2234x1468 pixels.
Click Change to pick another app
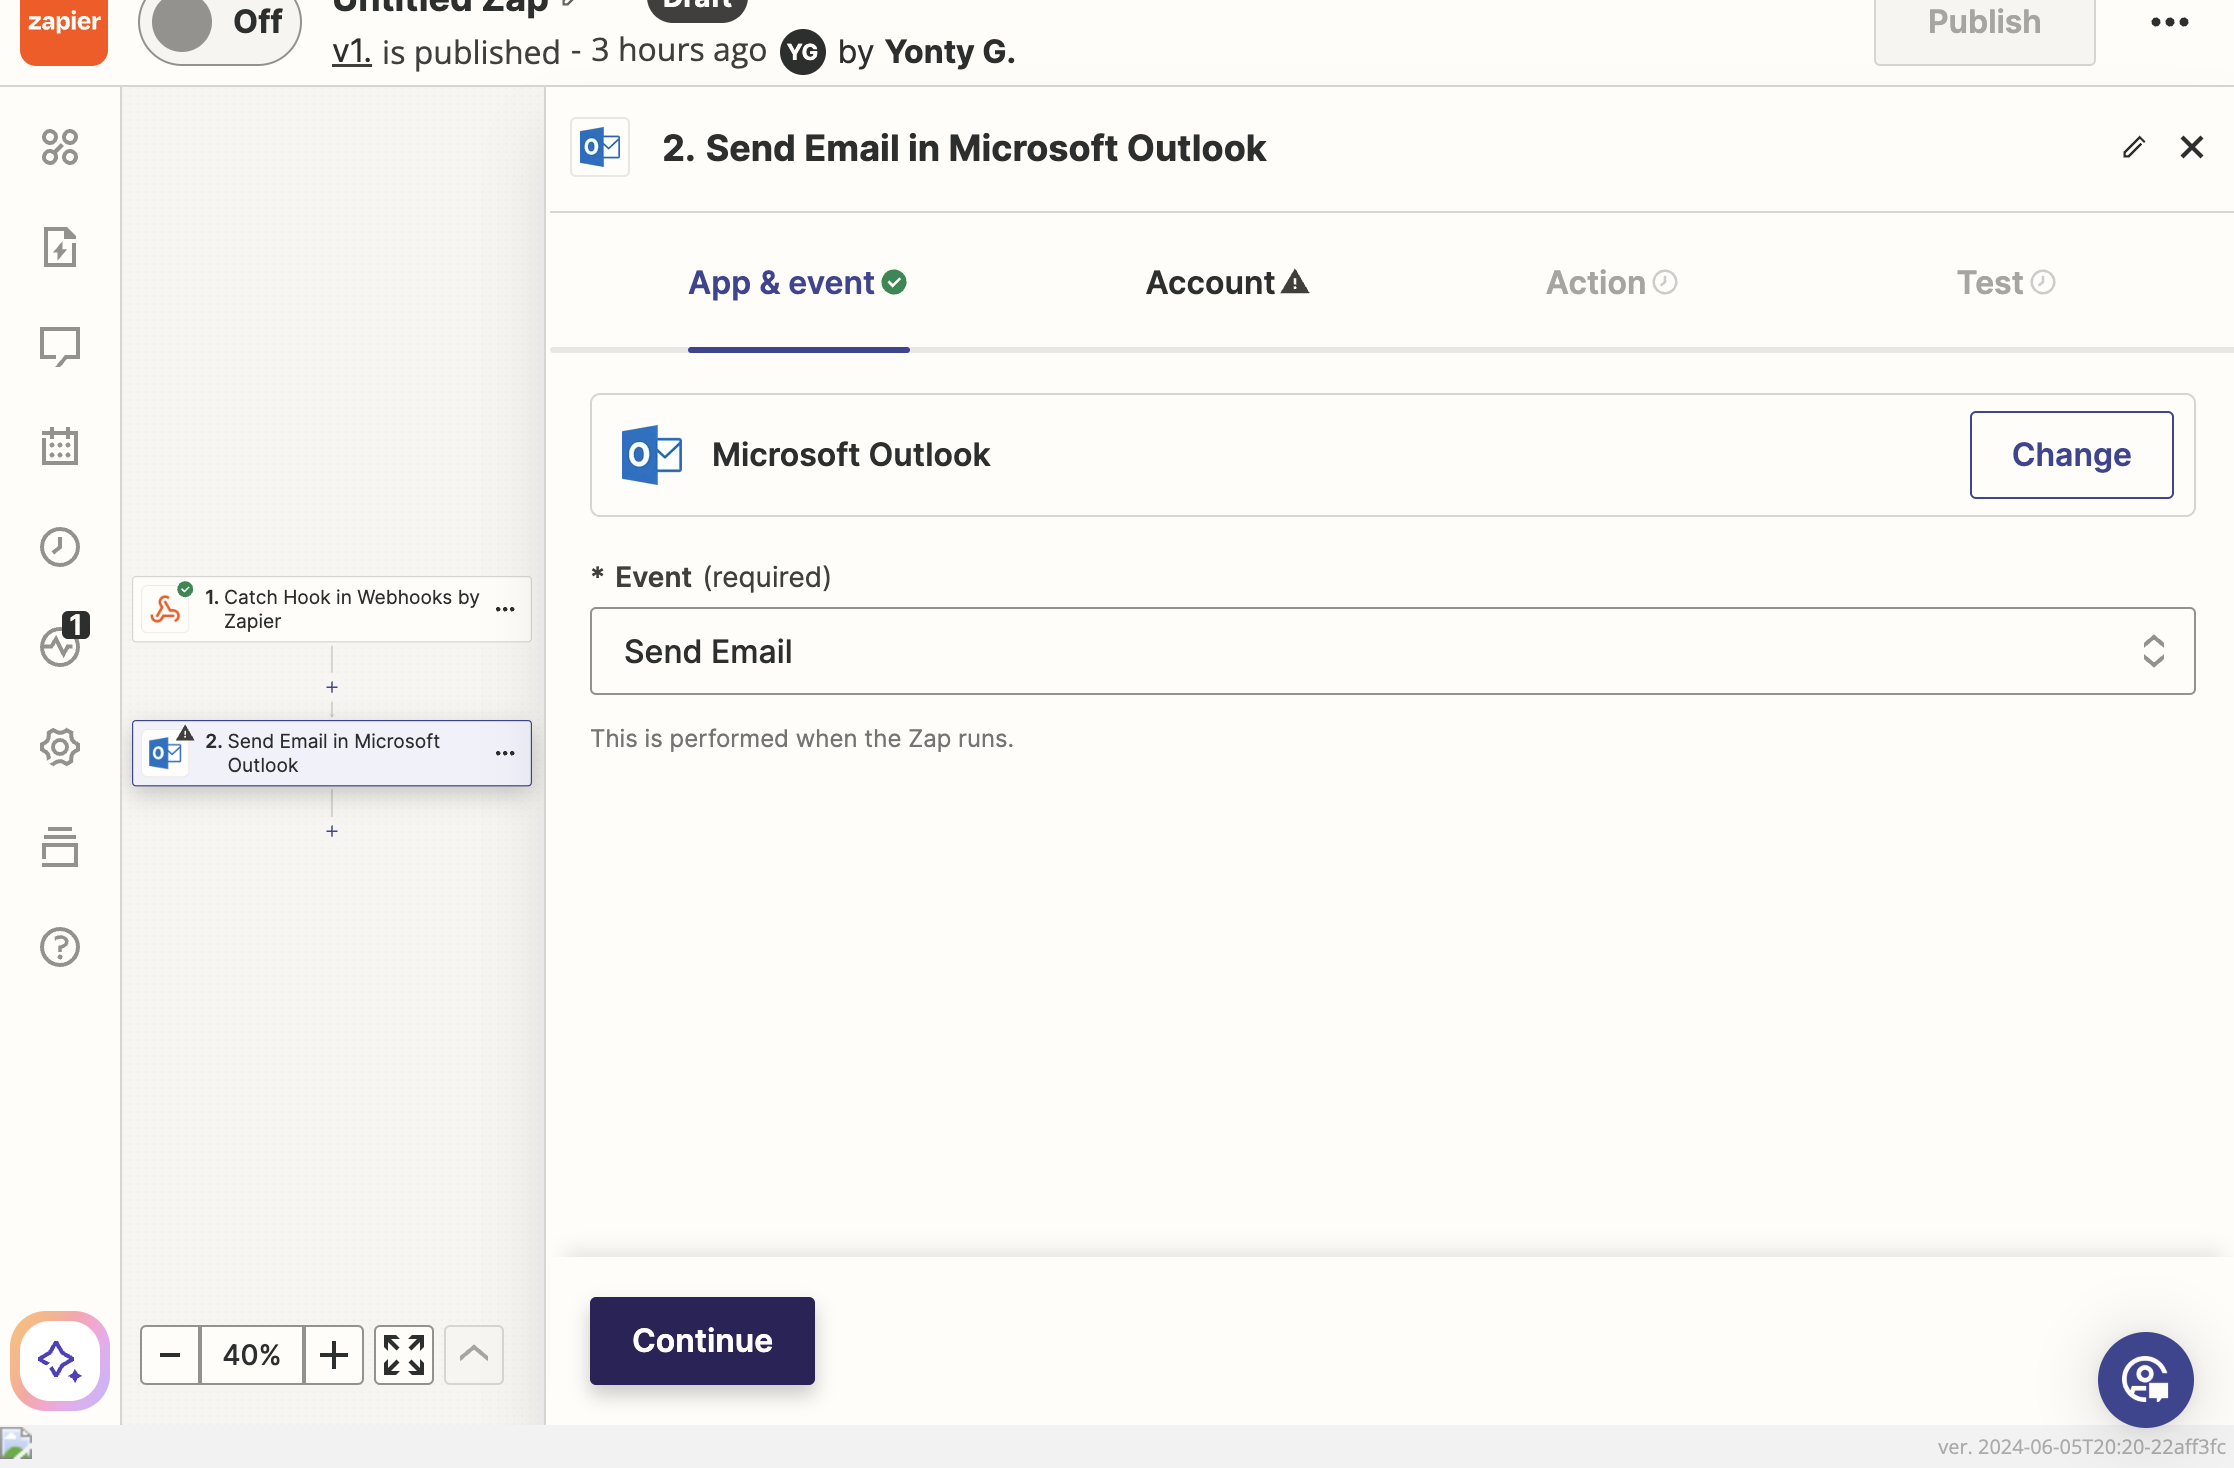click(x=2071, y=455)
